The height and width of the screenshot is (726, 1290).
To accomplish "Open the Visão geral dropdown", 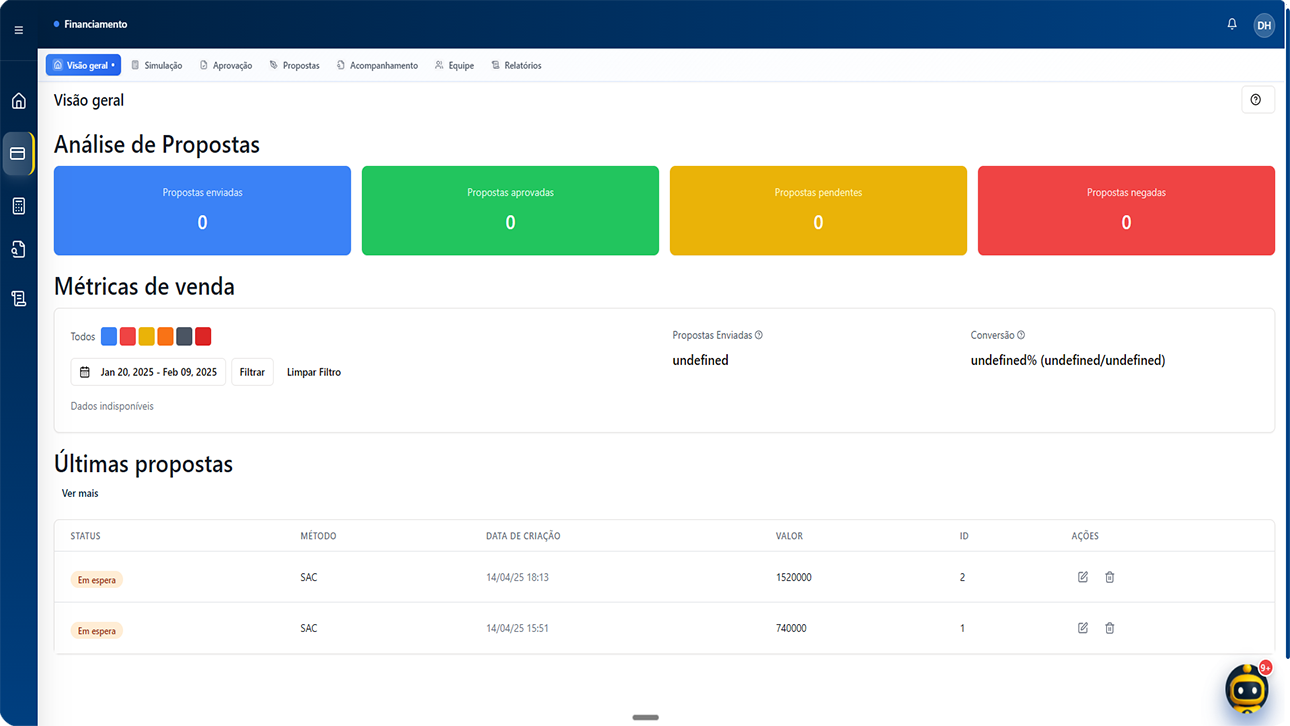I will point(82,64).
